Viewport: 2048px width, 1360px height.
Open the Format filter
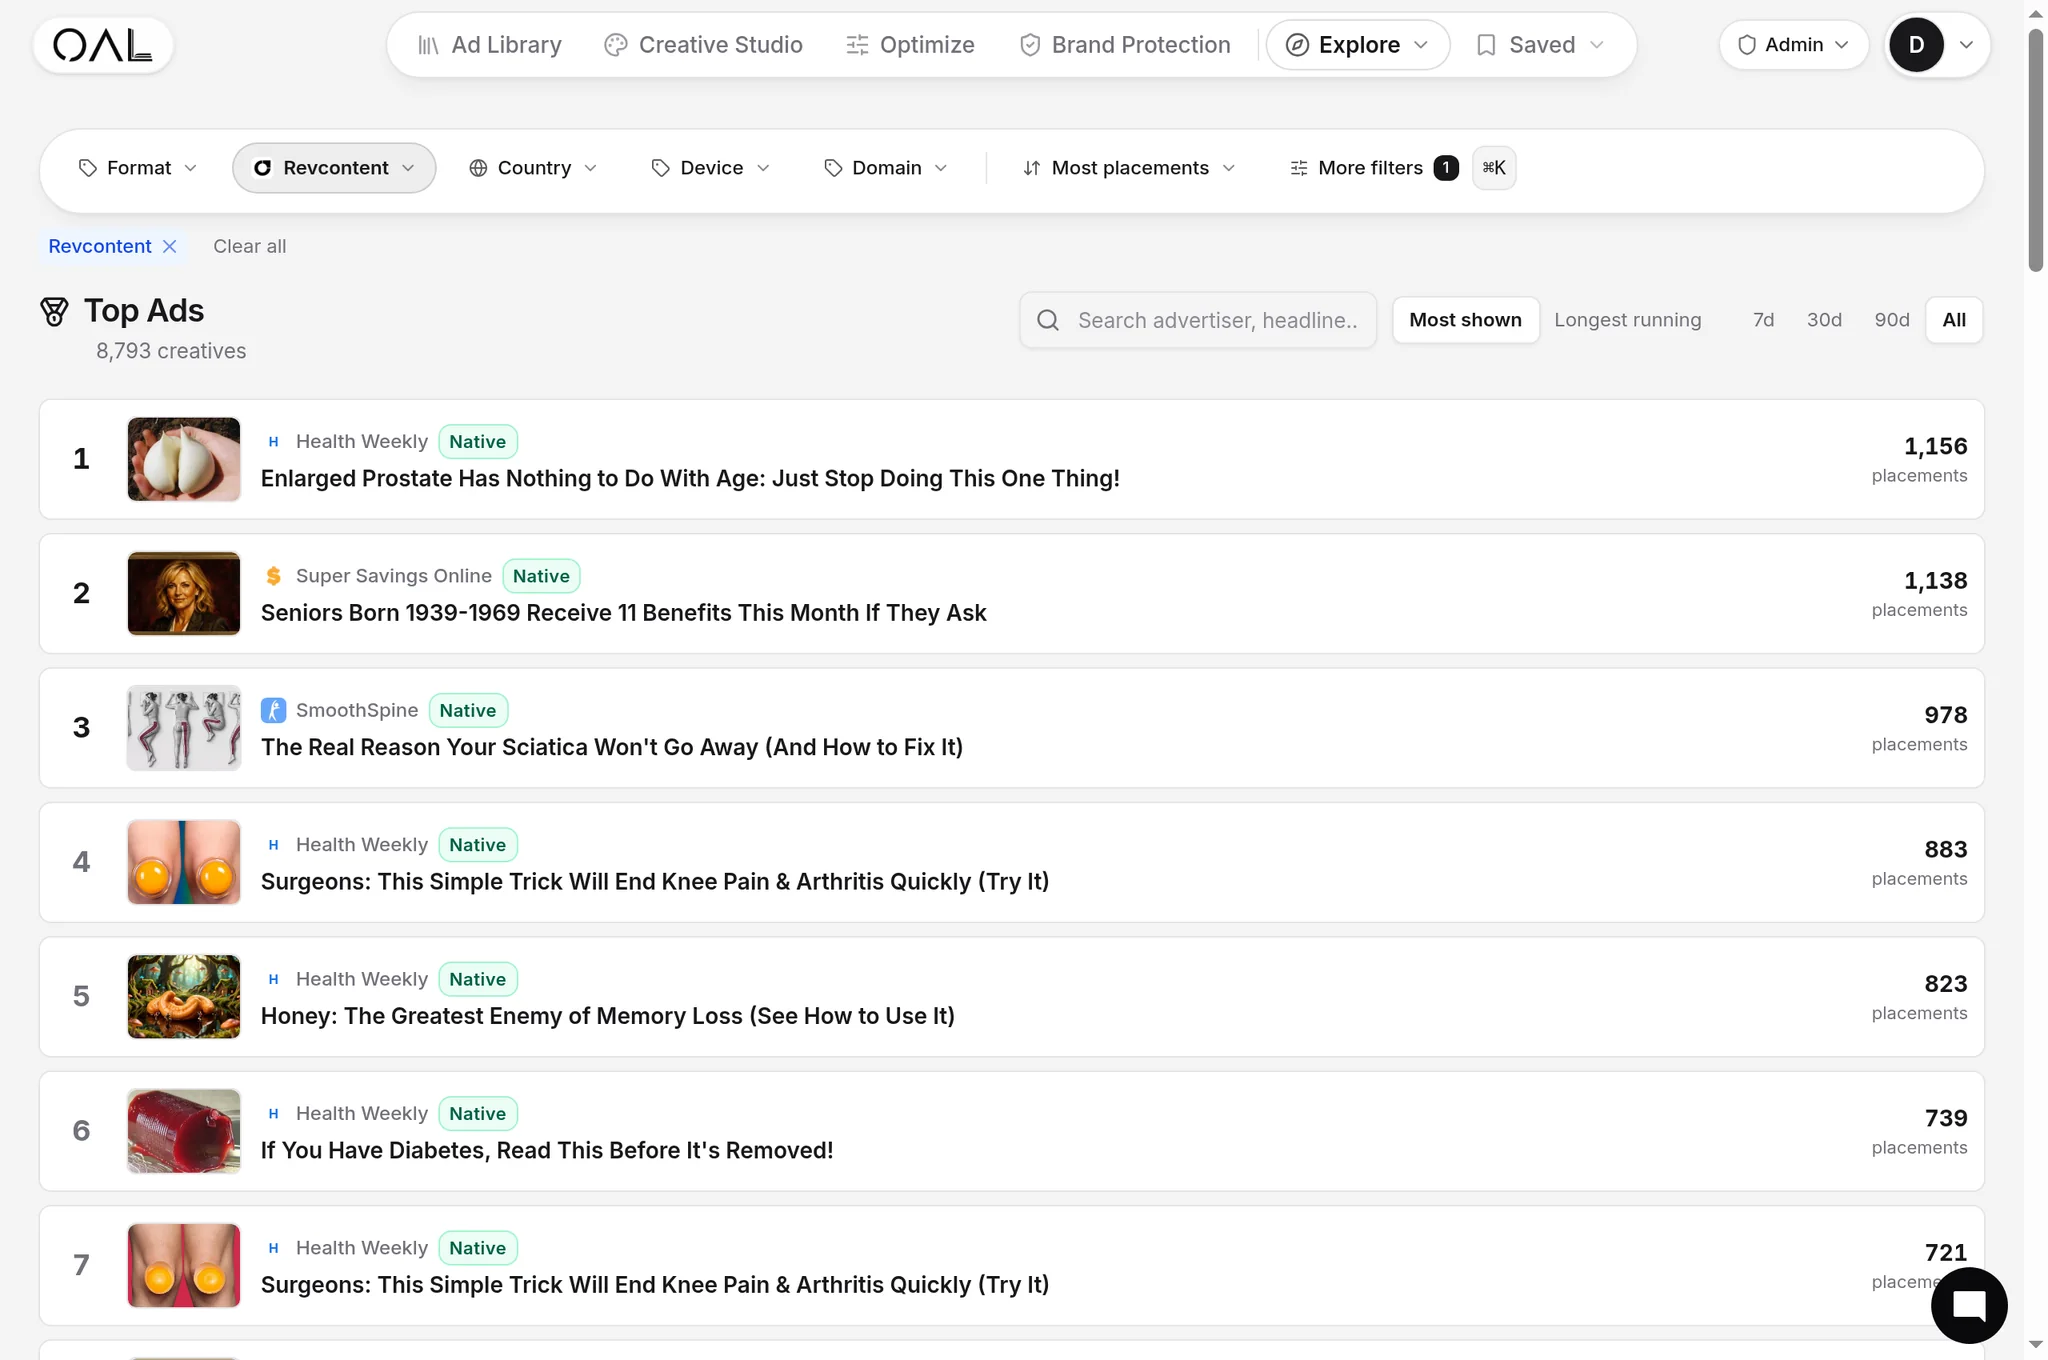pos(138,168)
